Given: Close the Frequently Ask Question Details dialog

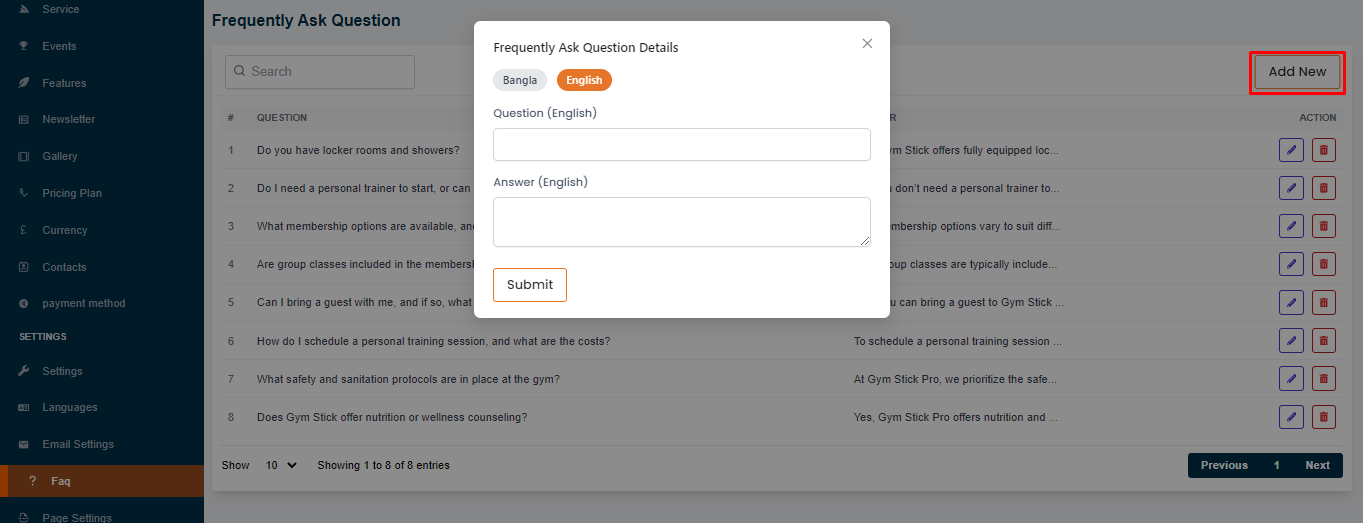Looking at the screenshot, I should click(867, 43).
